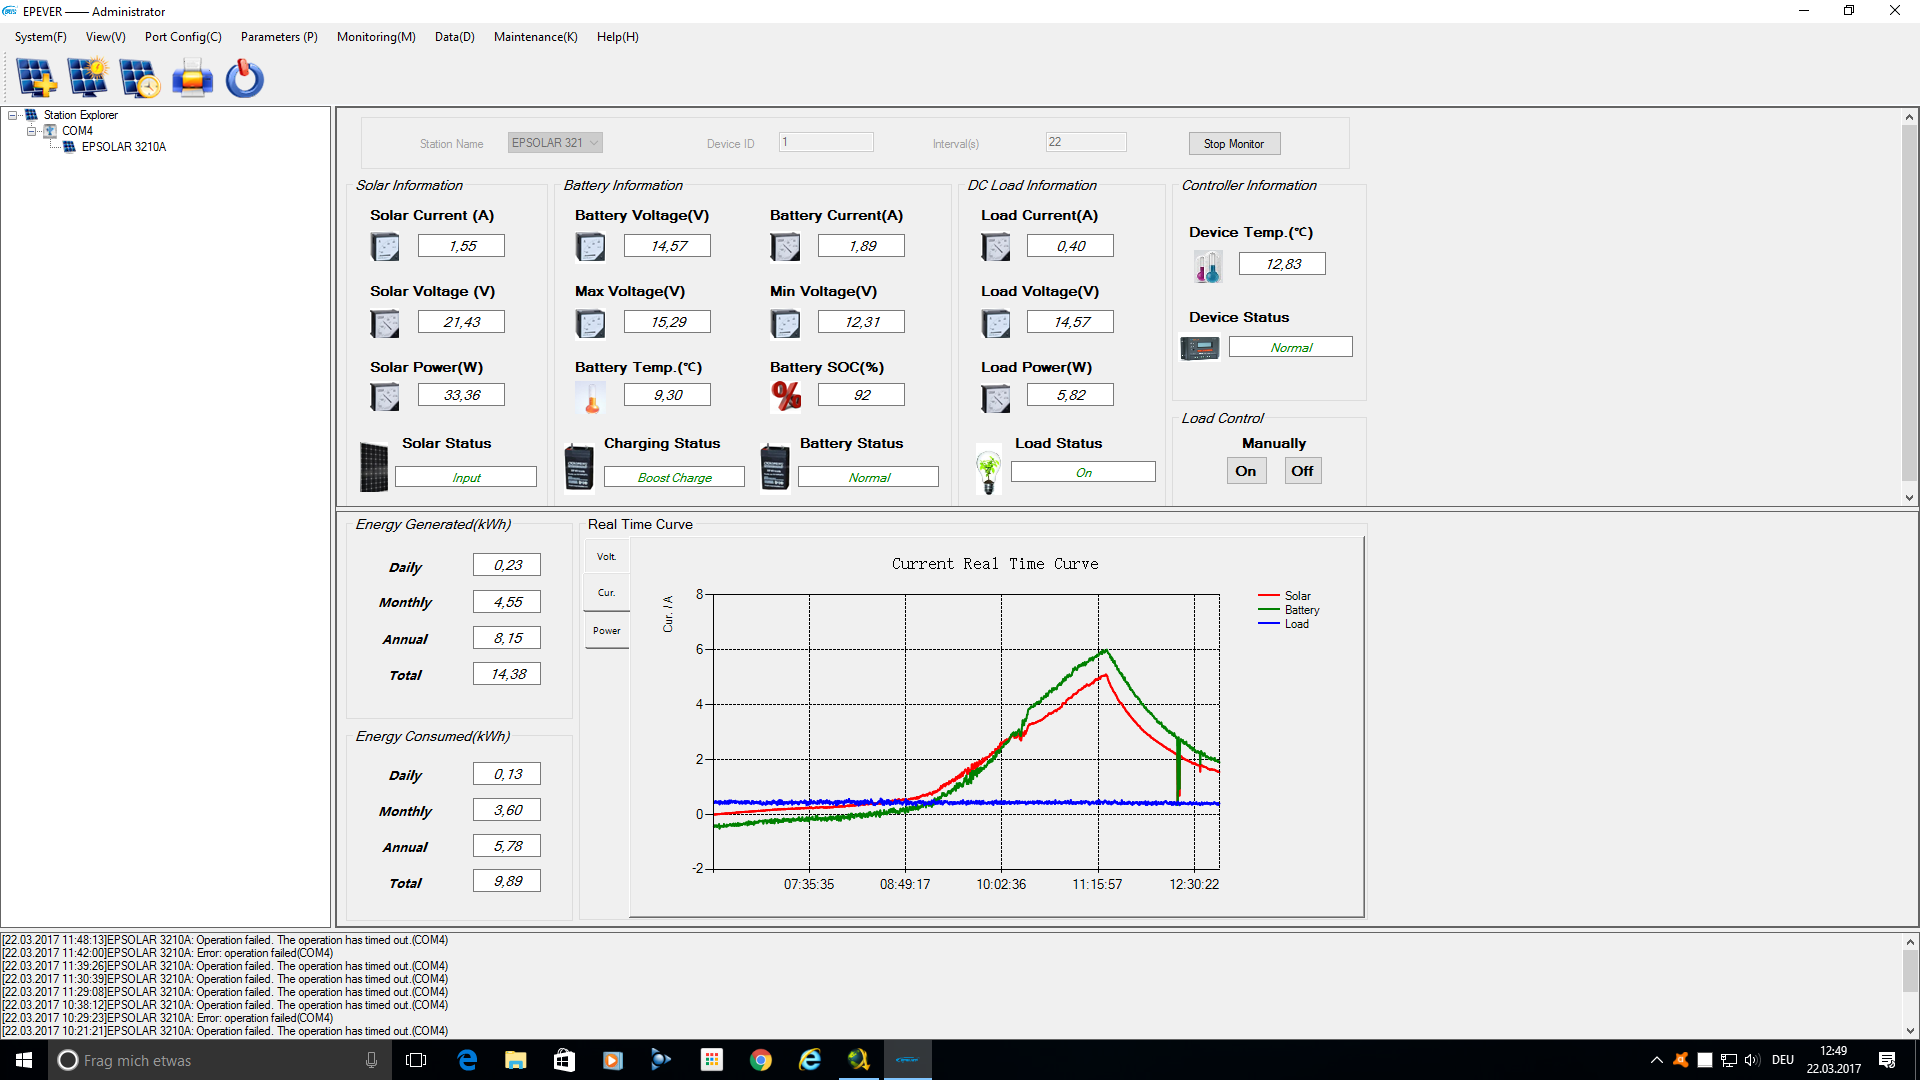Image resolution: width=1920 pixels, height=1080 pixels.
Task: Click the Interval(s) input field
Action: tap(1086, 142)
